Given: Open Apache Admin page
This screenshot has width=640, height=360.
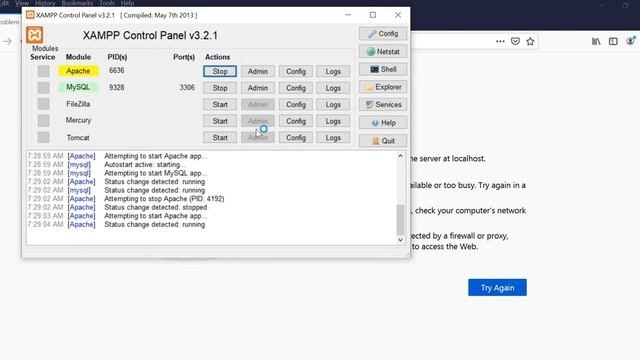Looking at the screenshot, I should [258, 71].
